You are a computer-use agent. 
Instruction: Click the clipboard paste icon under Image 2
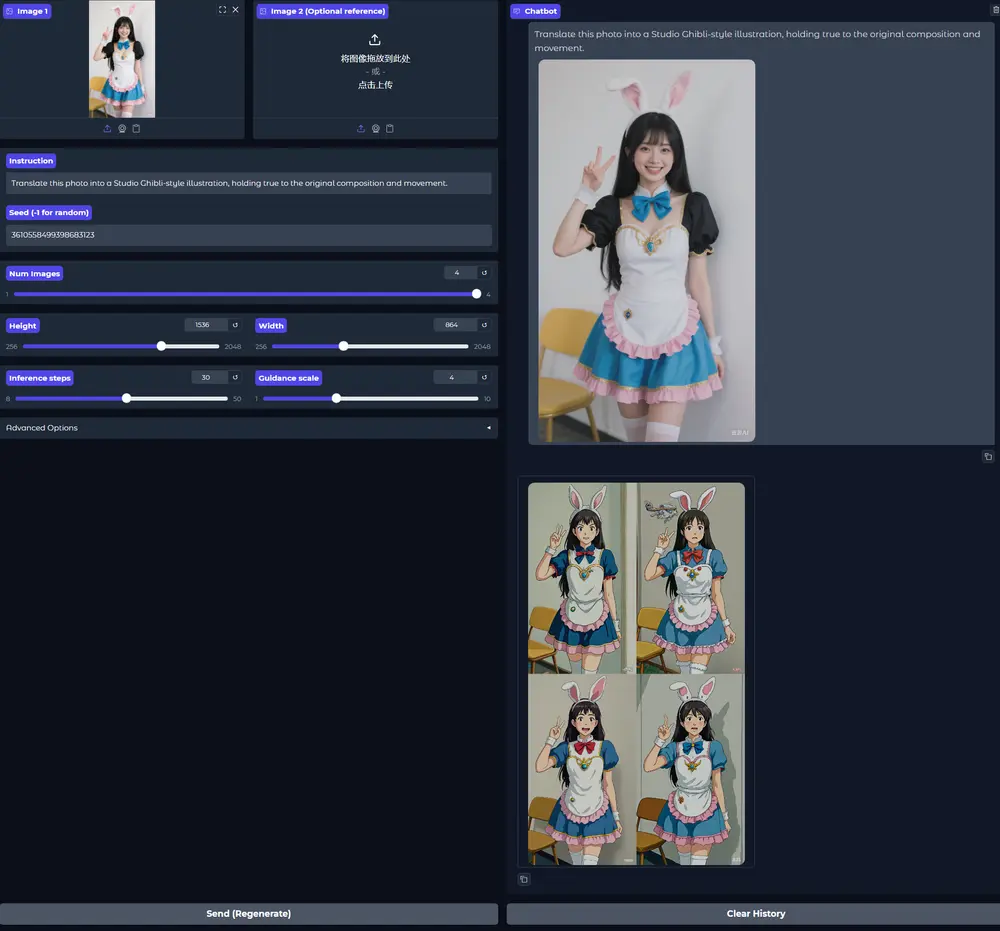tap(389, 129)
